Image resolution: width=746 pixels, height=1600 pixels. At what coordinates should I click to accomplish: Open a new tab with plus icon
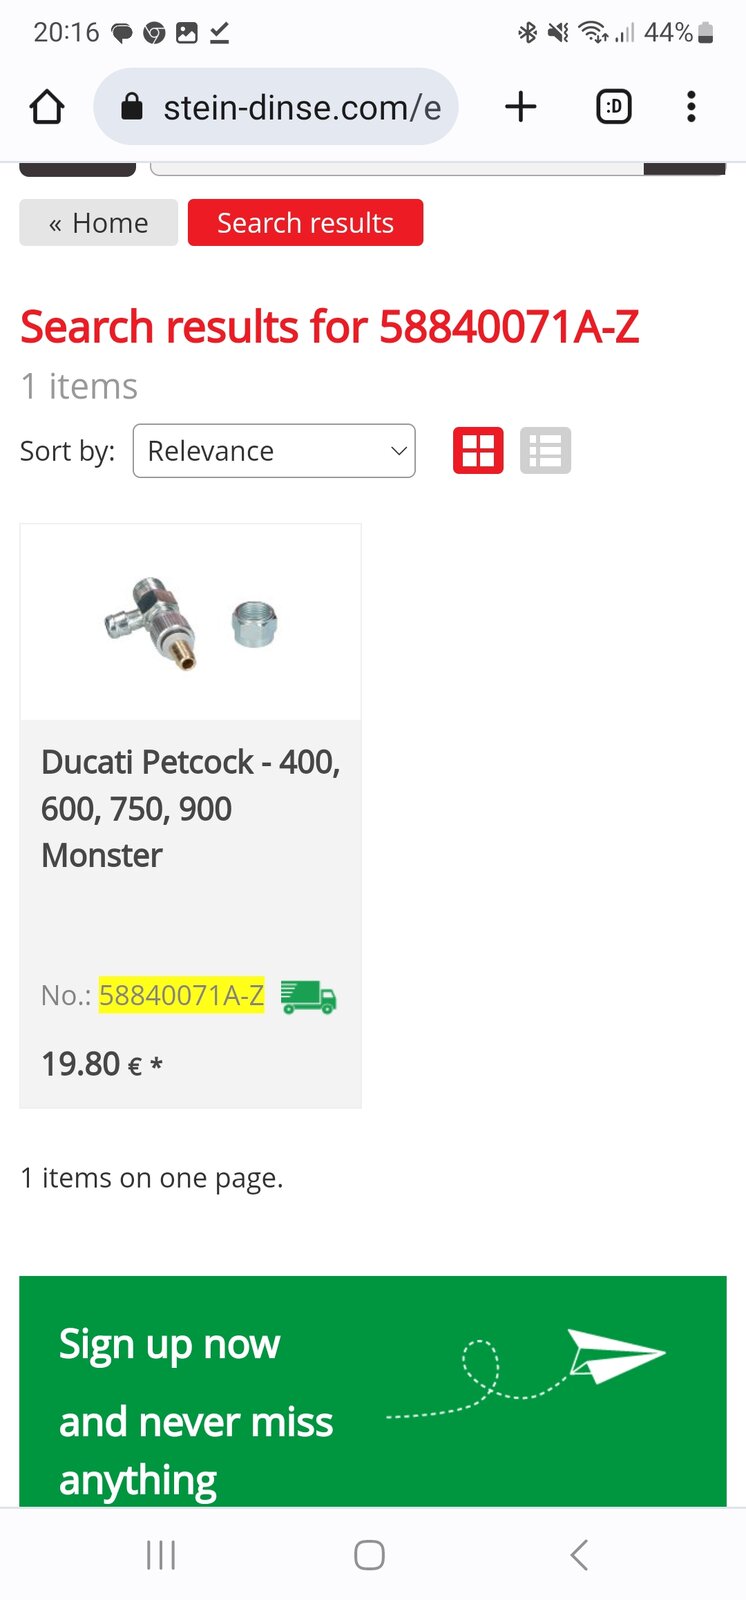tap(520, 107)
